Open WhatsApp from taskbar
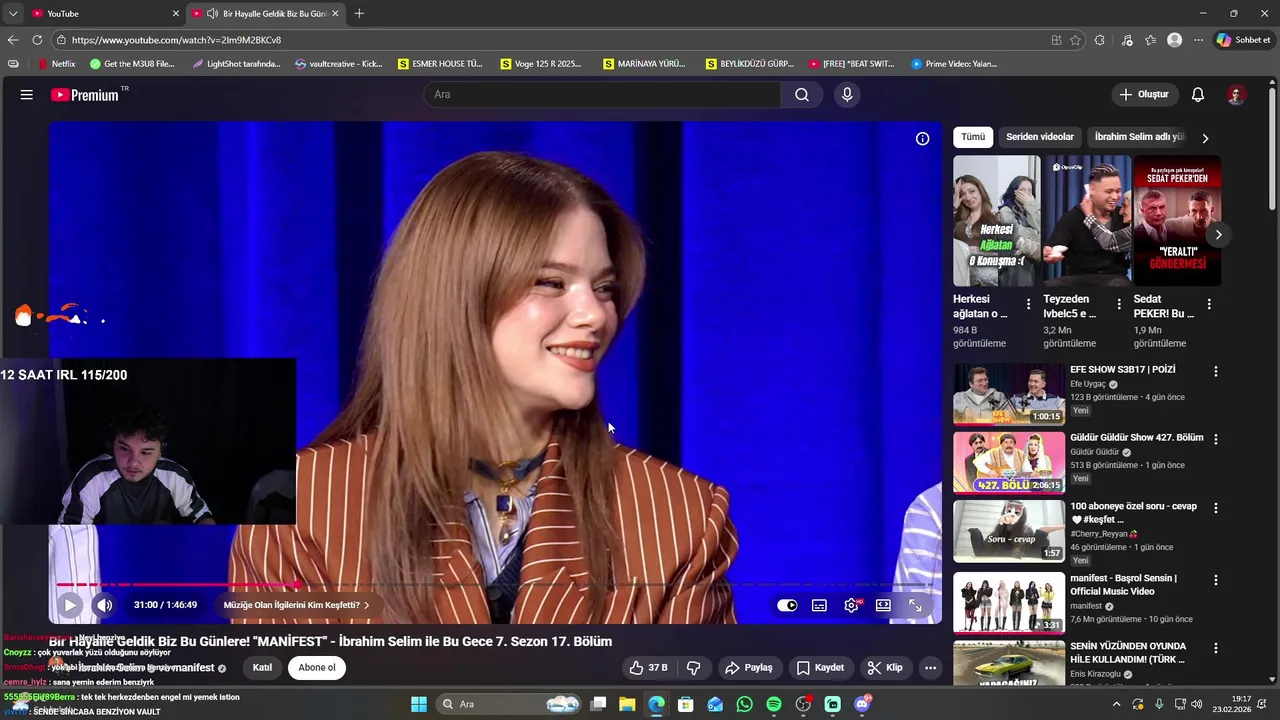The width and height of the screenshot is (1280, 720). point(744,704)
